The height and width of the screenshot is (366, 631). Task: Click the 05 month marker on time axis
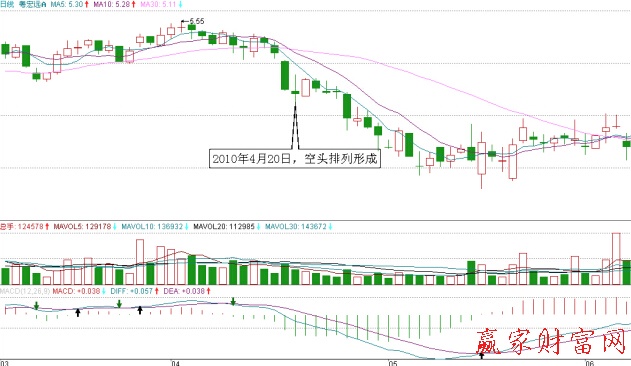(x=393, y=363)
